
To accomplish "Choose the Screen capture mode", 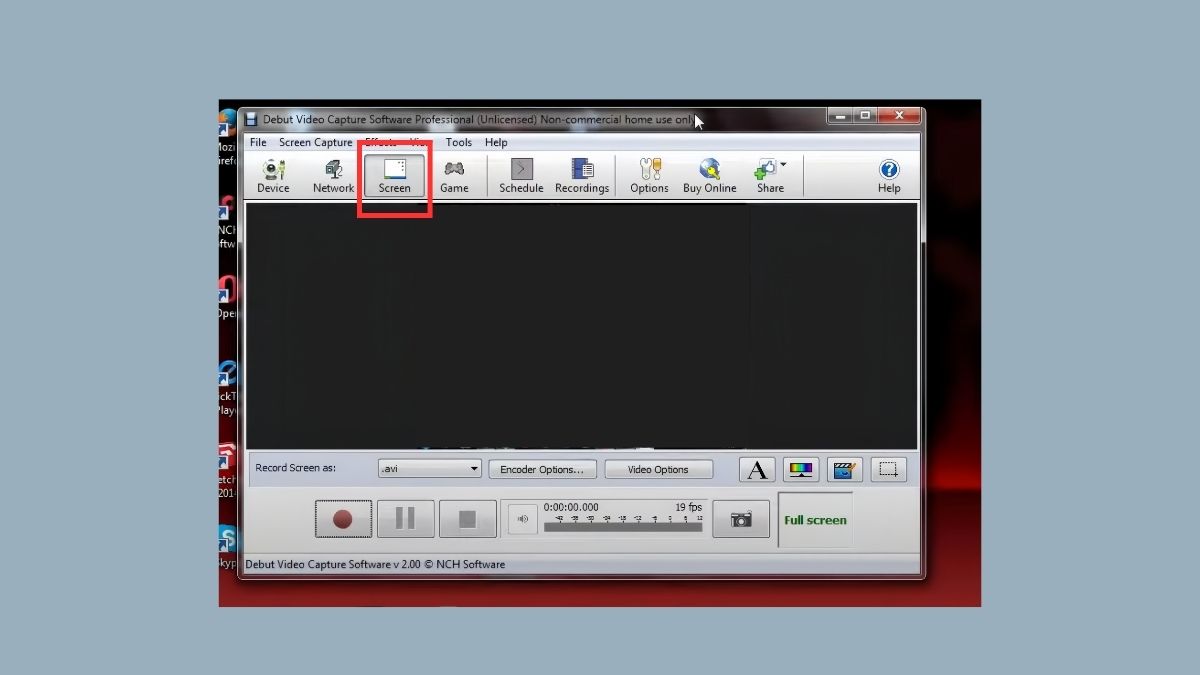I will pyautogui.click(x=394, y=175).
